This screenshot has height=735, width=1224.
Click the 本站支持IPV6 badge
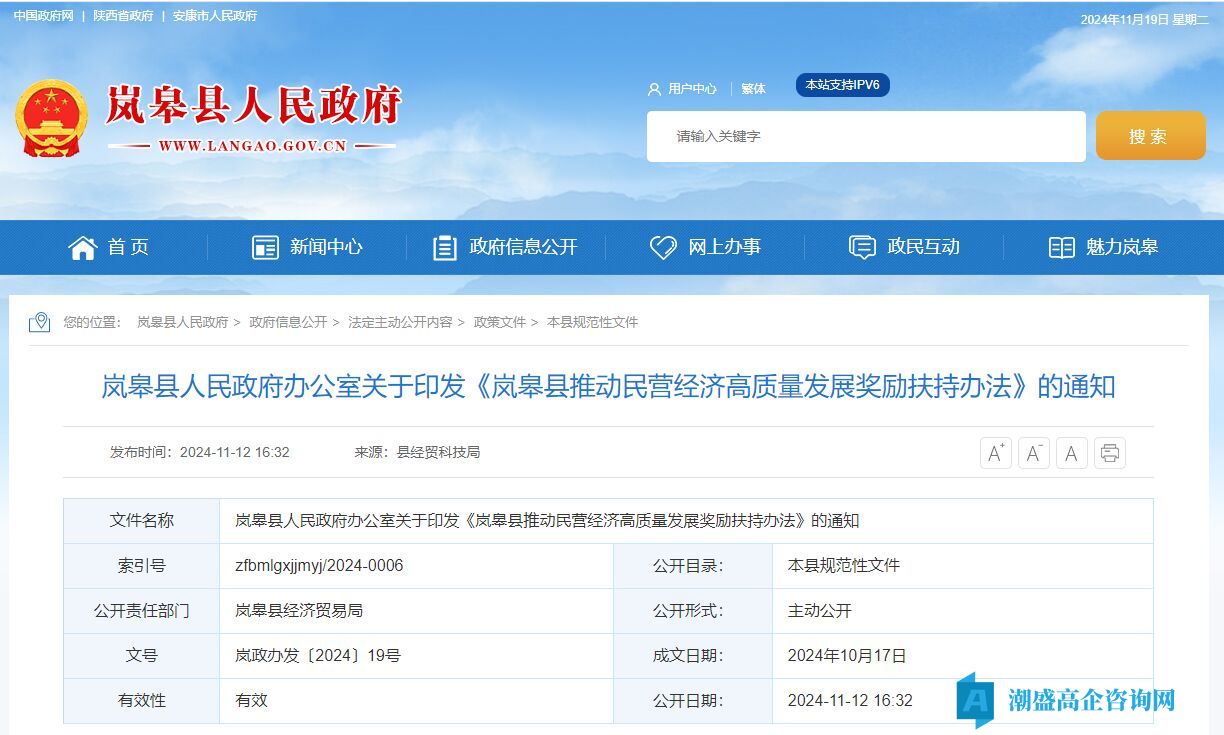pyautogui.click(x=842, y=85)
